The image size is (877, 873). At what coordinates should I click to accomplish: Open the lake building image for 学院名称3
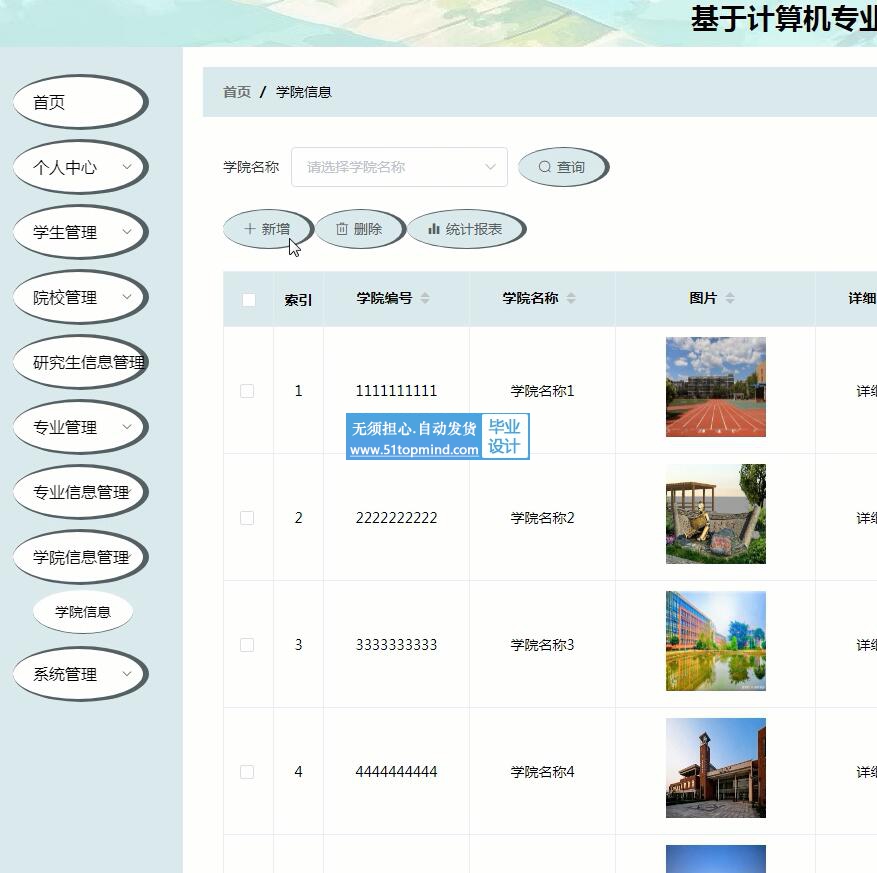(715, 641)
